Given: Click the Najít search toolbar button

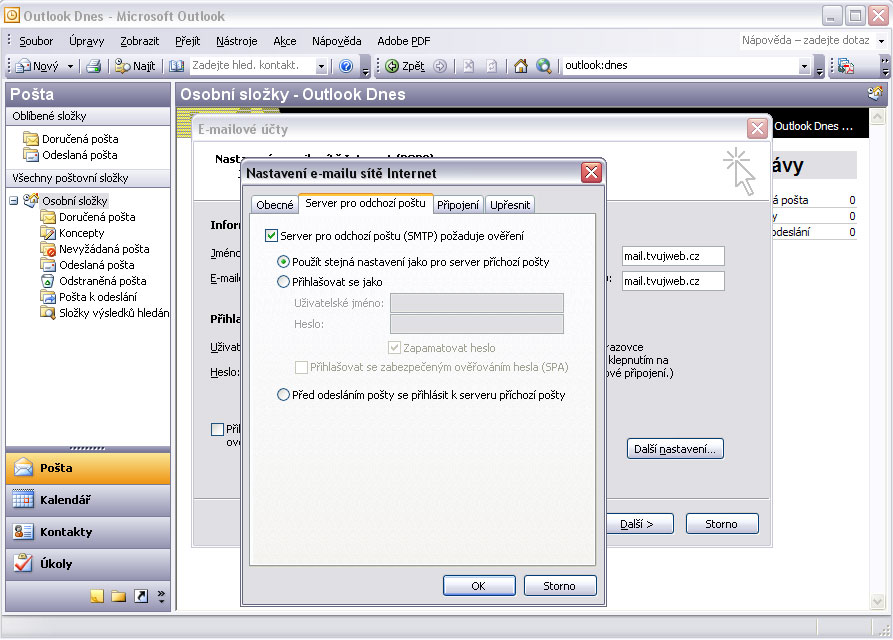Looking at the screenshot, I should point(135,66).
